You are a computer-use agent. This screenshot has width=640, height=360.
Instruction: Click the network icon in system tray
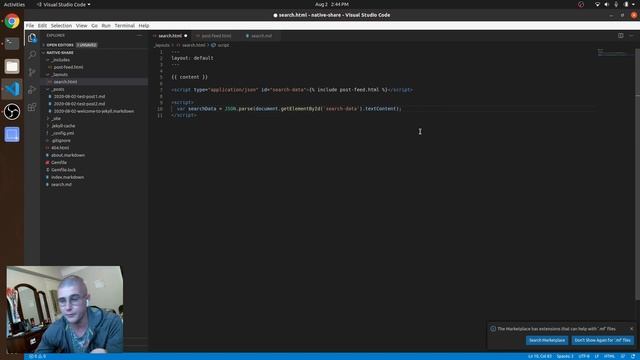point(597,4)
